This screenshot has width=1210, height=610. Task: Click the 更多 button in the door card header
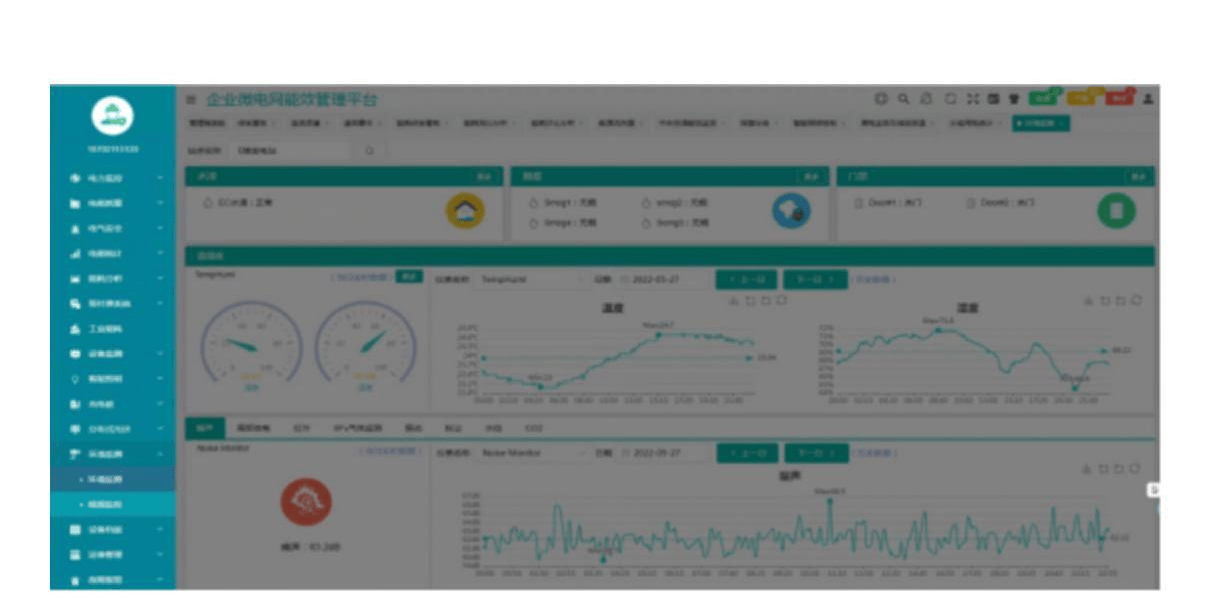pyautogui.click(x=1137, y=176)
